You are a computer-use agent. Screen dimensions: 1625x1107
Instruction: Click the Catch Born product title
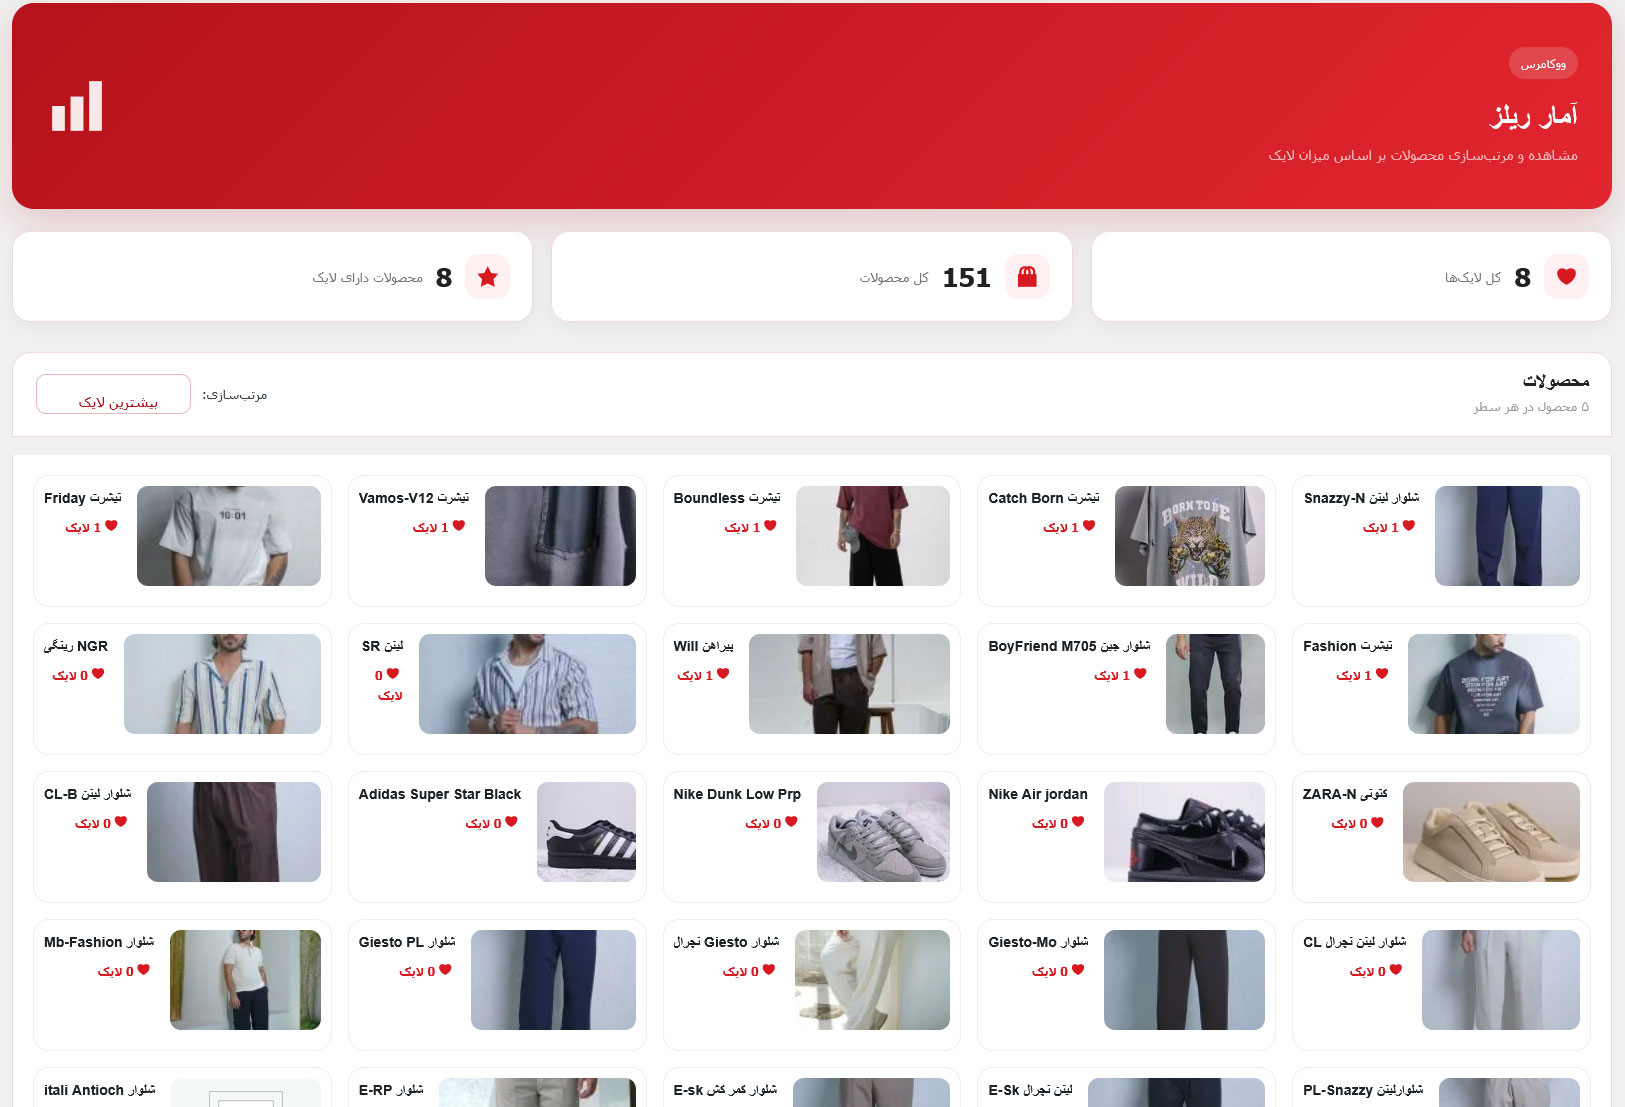[x=1044, y=498]
